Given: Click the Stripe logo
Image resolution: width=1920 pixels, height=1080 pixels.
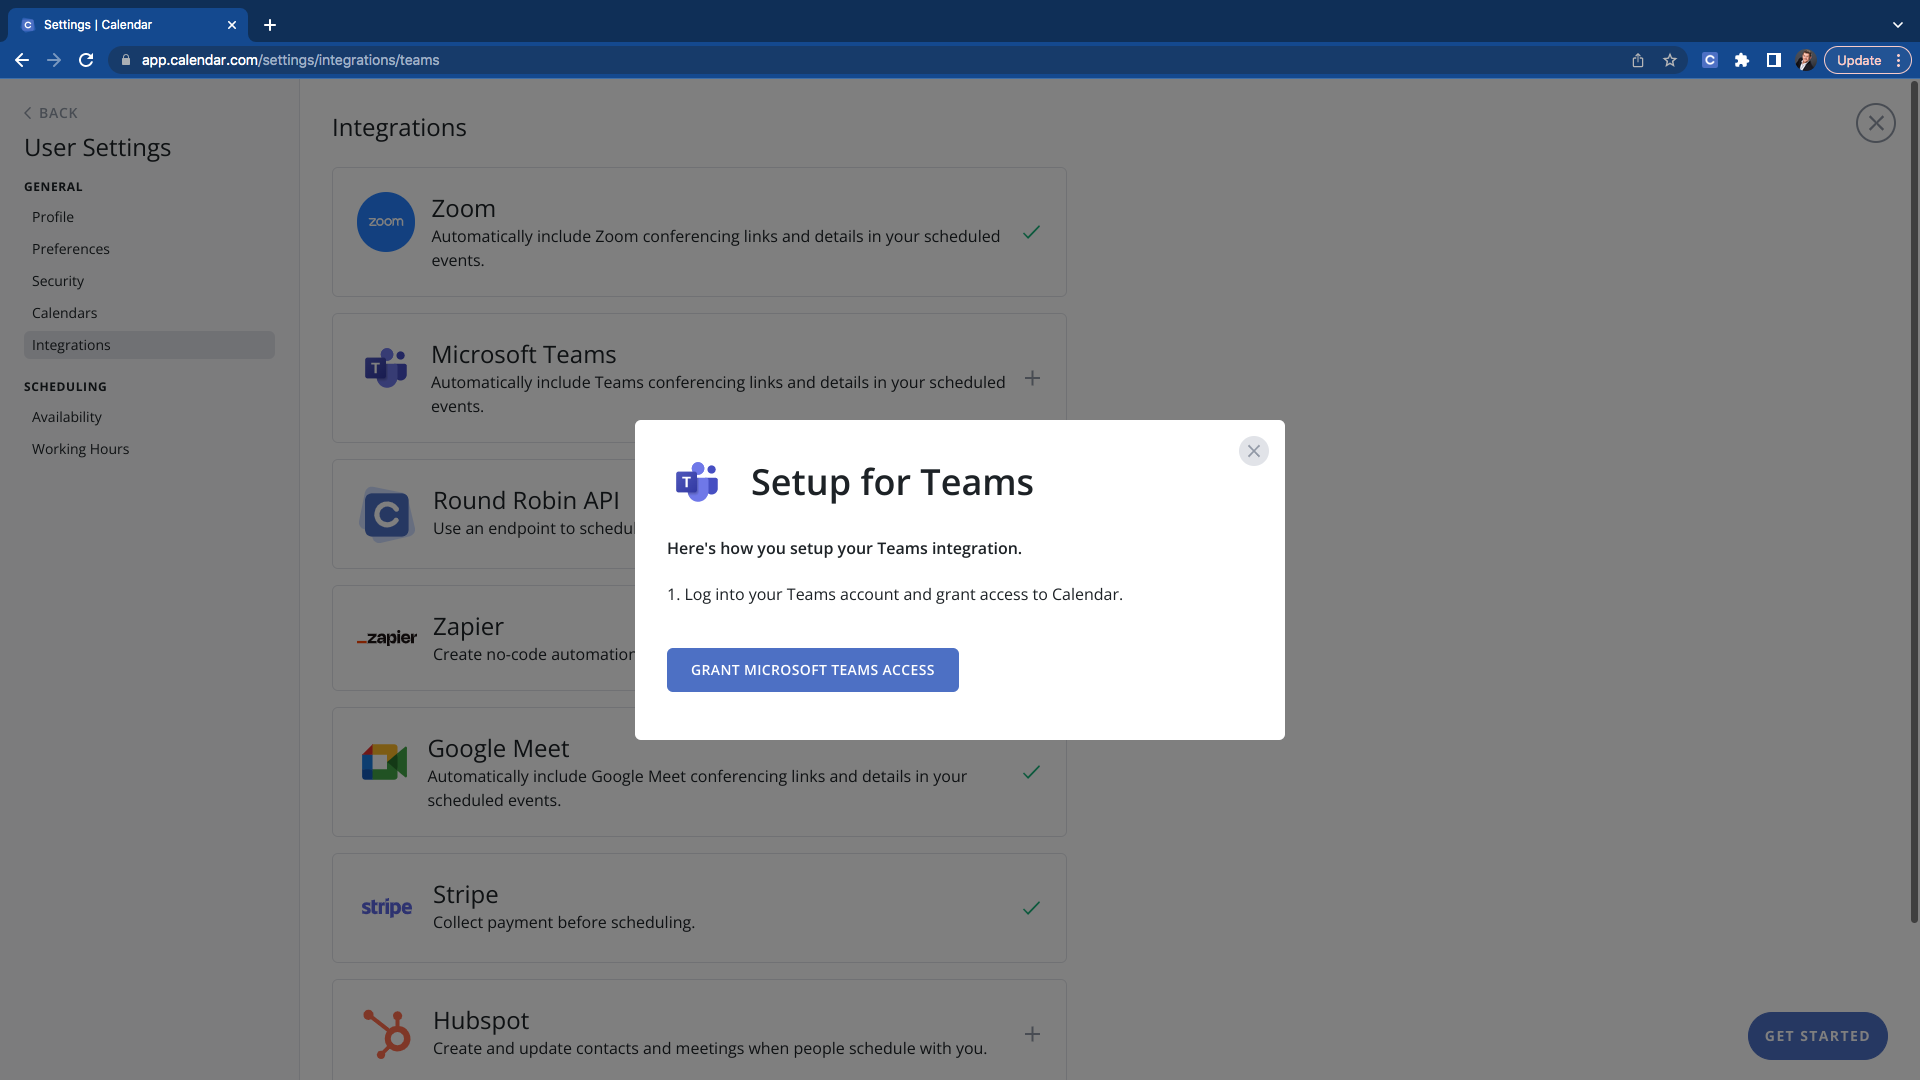Looking at the screenshot, I should click(x=387, y=908).
